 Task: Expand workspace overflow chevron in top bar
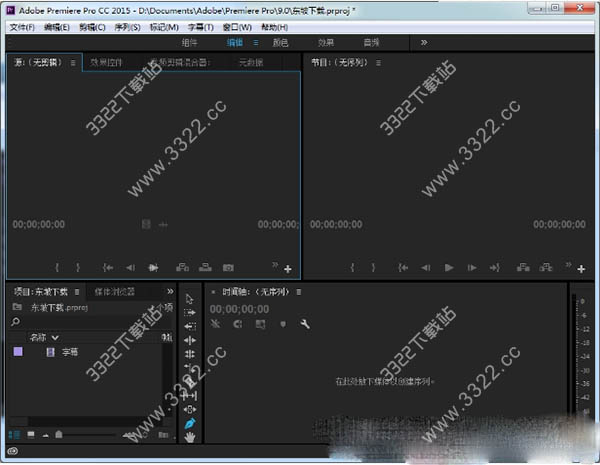click(424, 43)
